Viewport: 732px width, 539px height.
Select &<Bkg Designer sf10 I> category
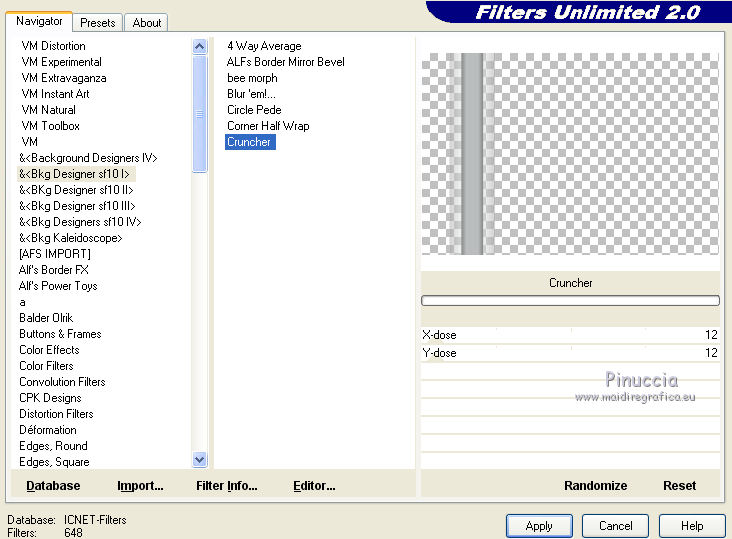(x=74, y=174)
